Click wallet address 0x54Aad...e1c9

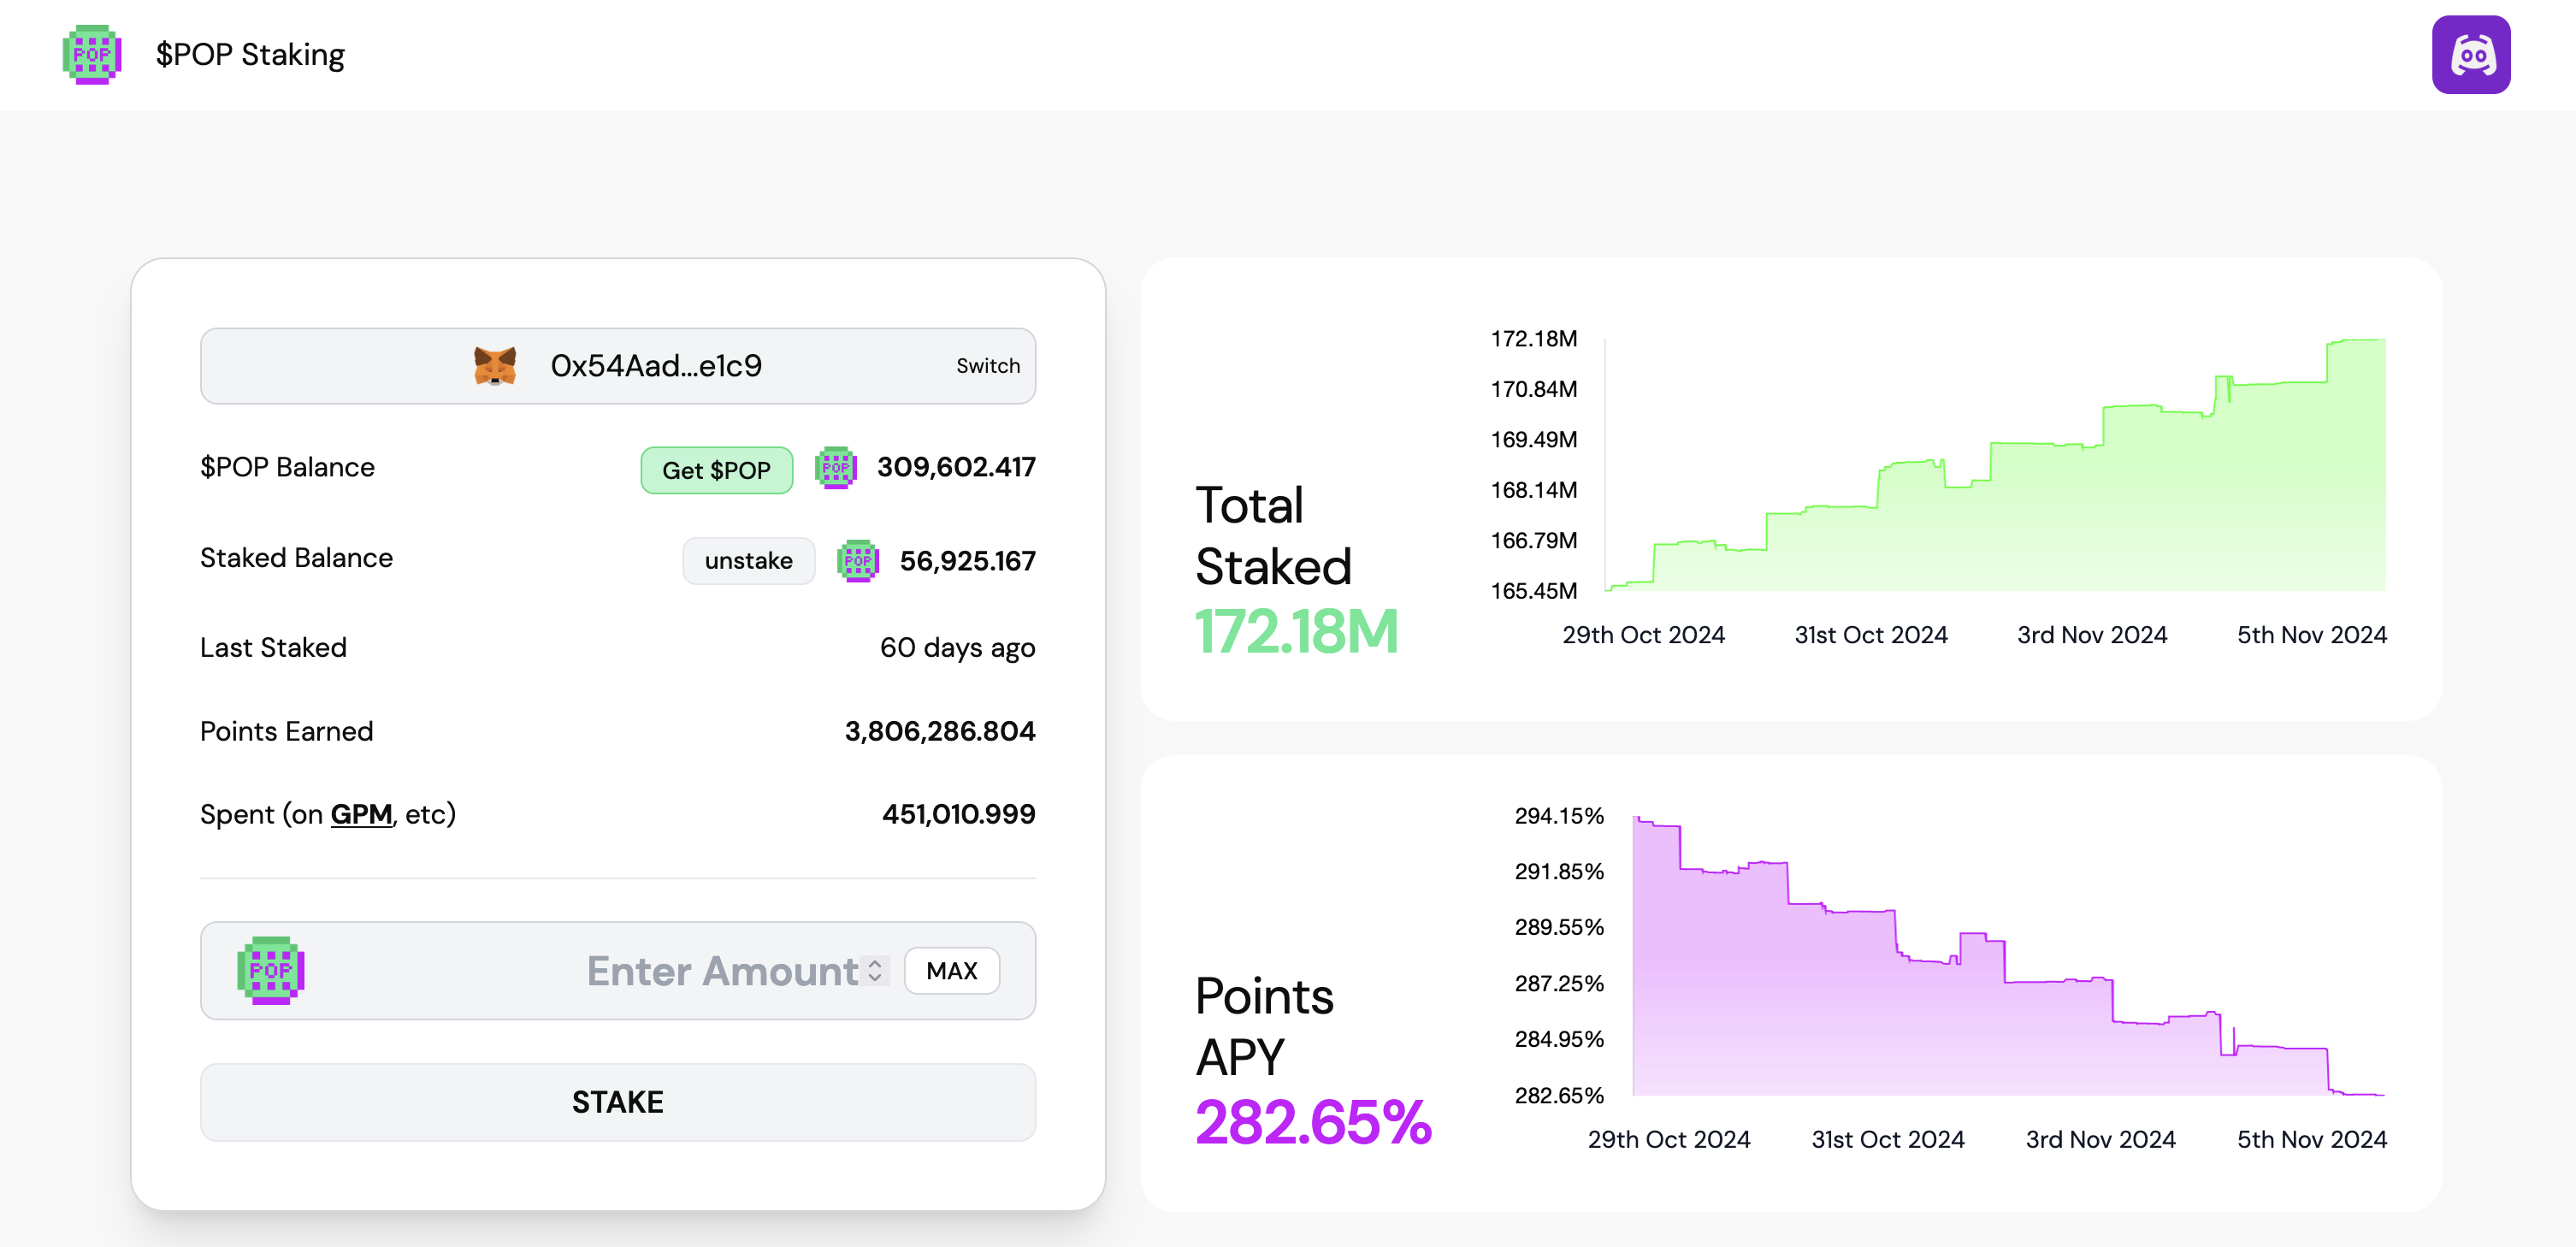pos(656,366)
